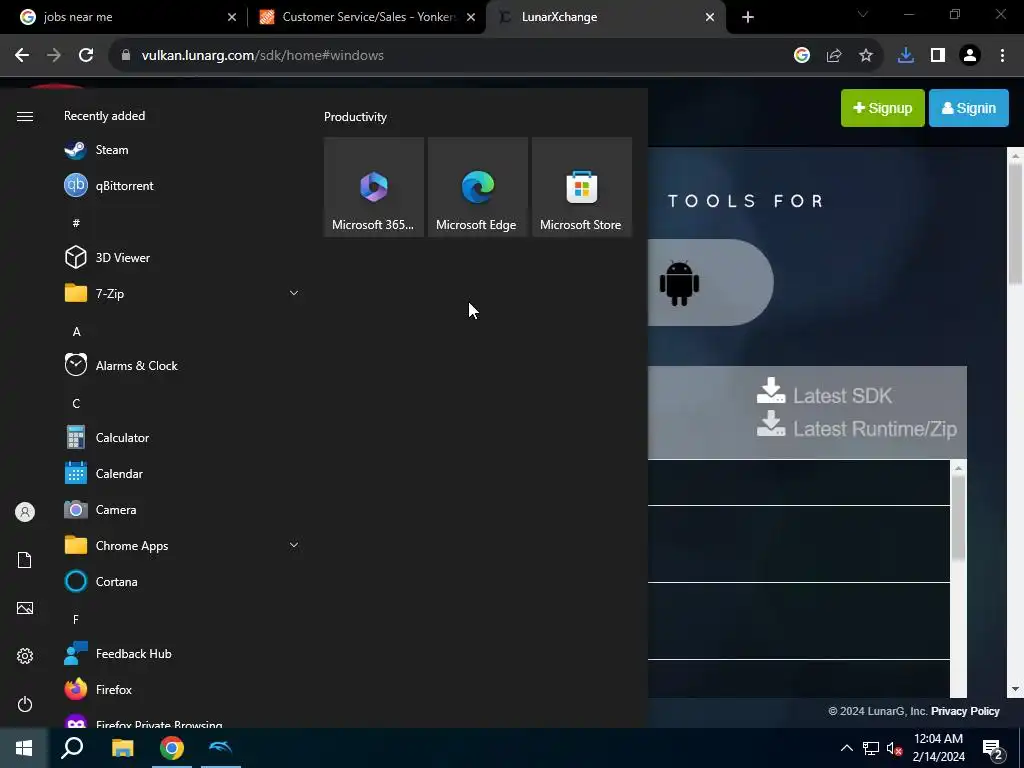Click the 'Recently added' heading

tap(104, 116)
